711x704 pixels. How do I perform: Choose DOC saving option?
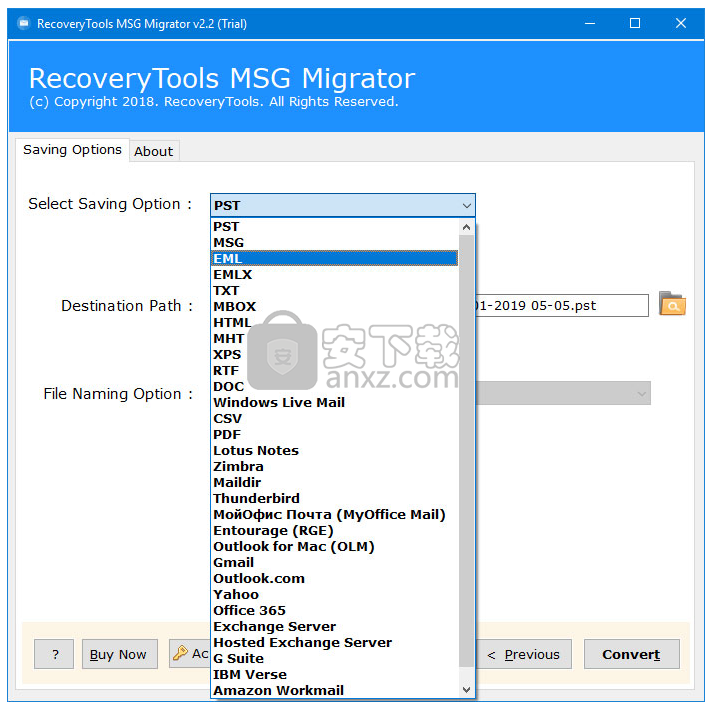tap(335, 386)
